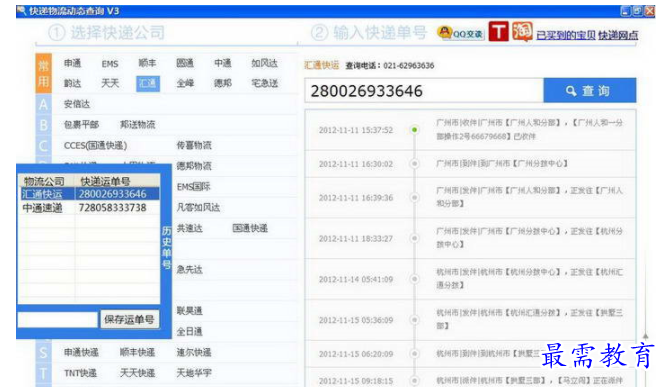Select 德邦物流 courier

[x=194, y=166]
